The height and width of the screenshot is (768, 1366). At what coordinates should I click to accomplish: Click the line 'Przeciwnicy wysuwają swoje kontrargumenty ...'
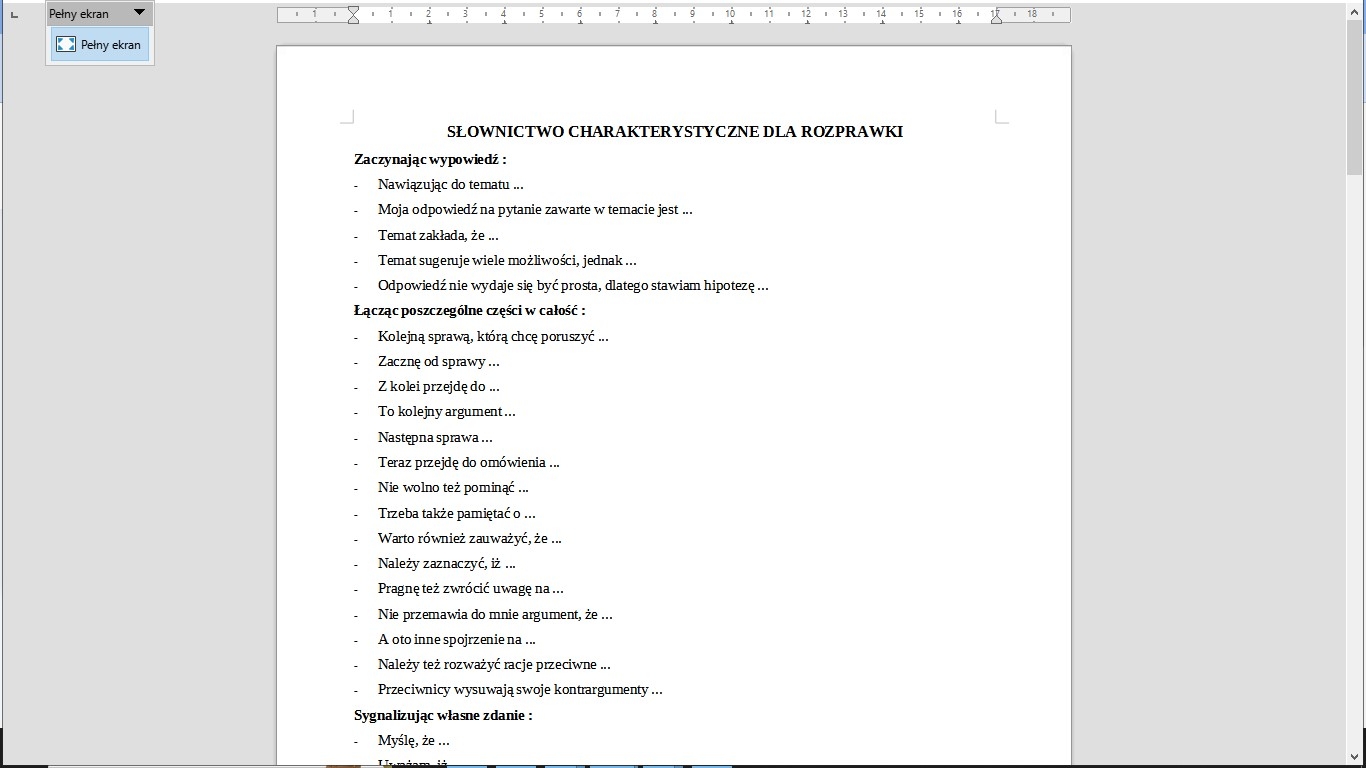coord(520,689)
